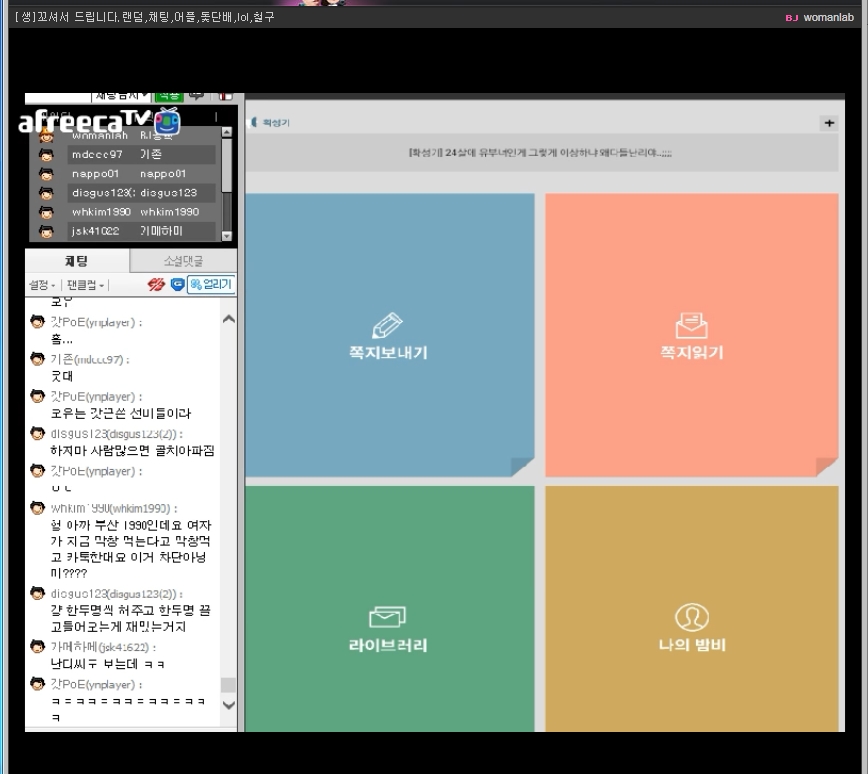Screen dimensions: 868x774
Task: Click the 얼리기 freeze chat button
Action: pyautogui.click(x=211, y=285)
